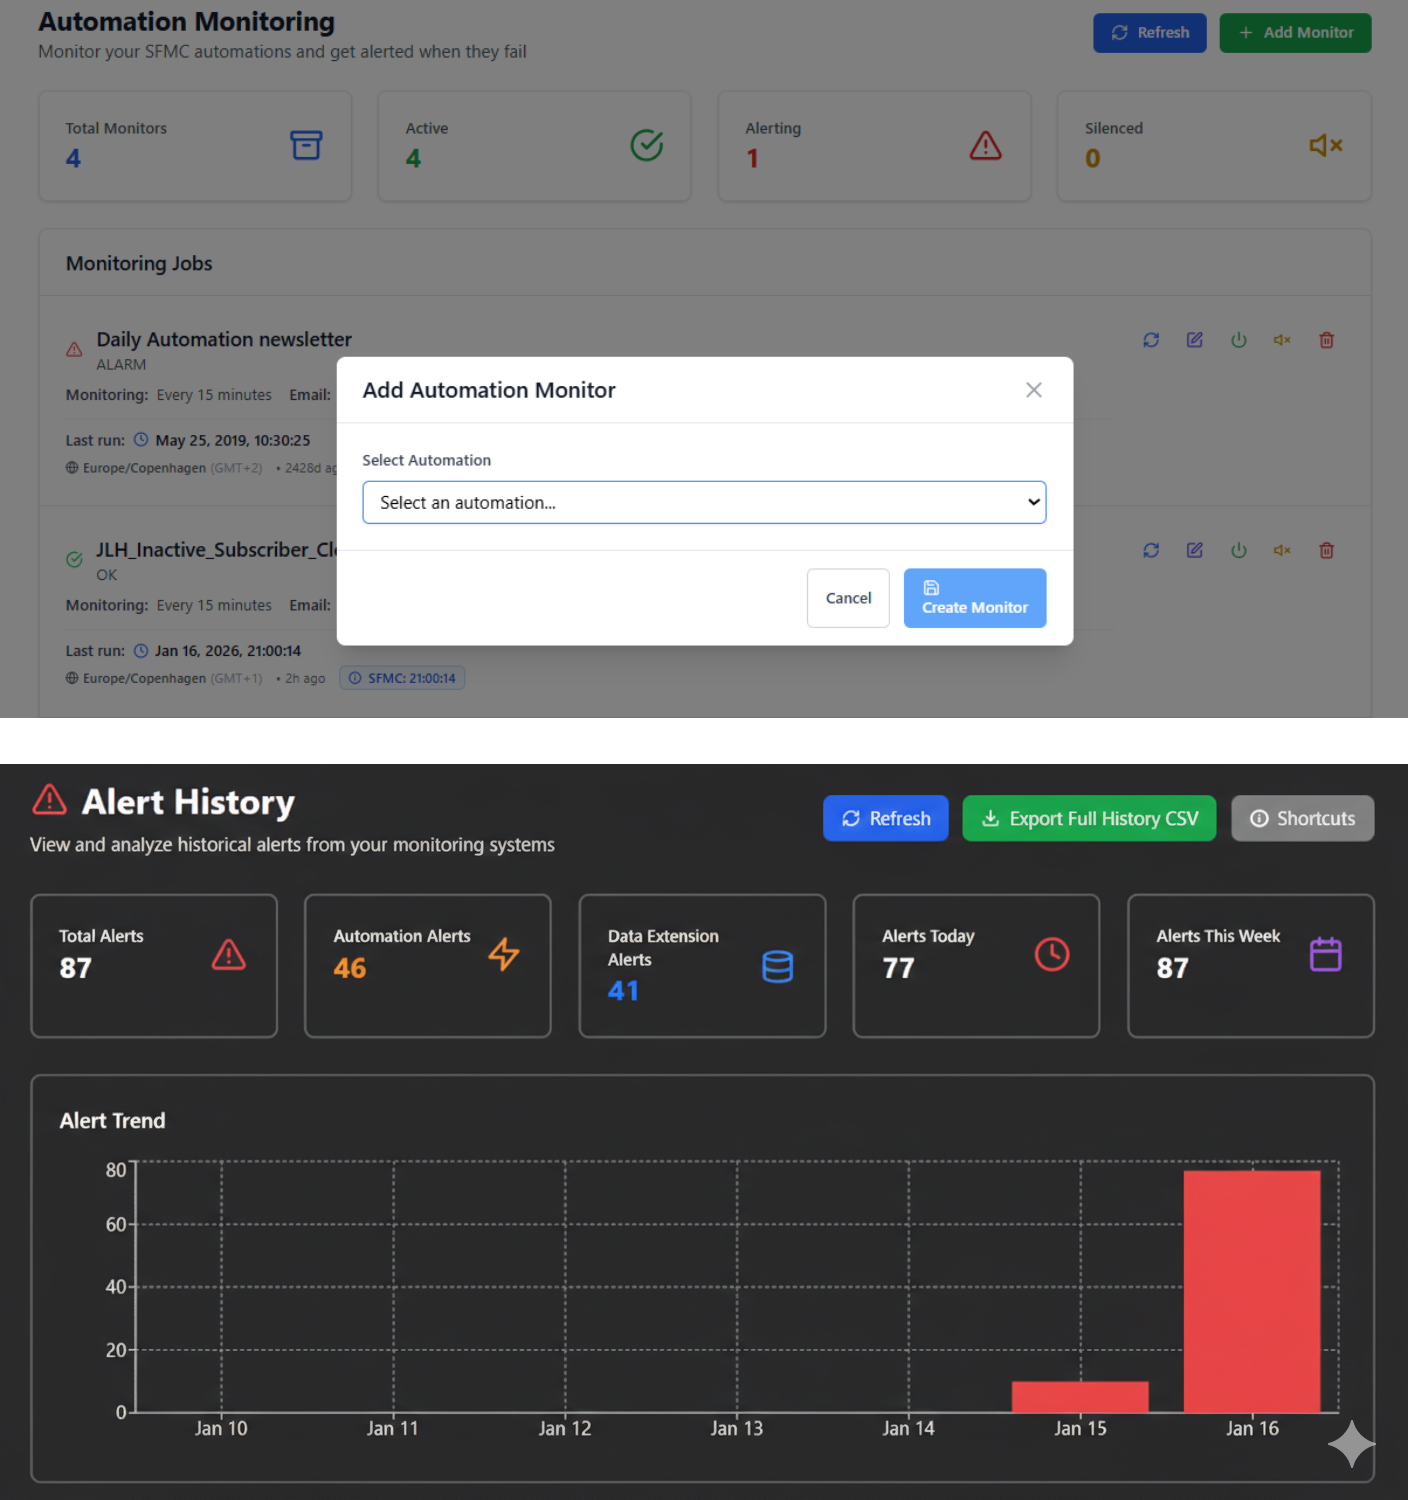Click the ALARM status icon beside Daily Automation
The image size is (1408, 1500).
point(74,350)
